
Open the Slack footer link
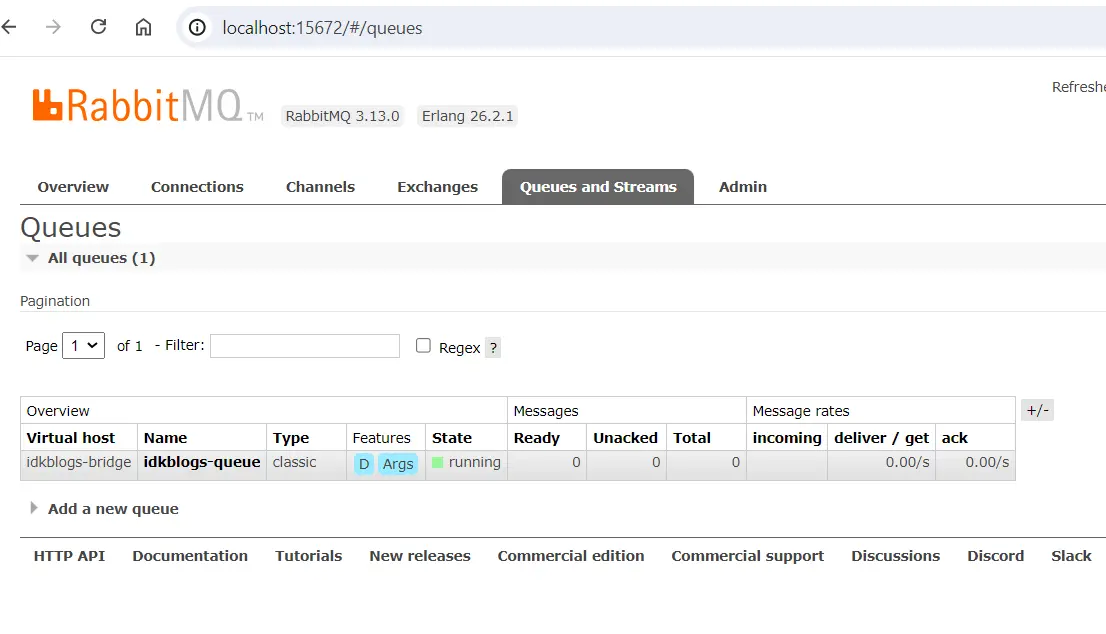(x=1071, y=556)
